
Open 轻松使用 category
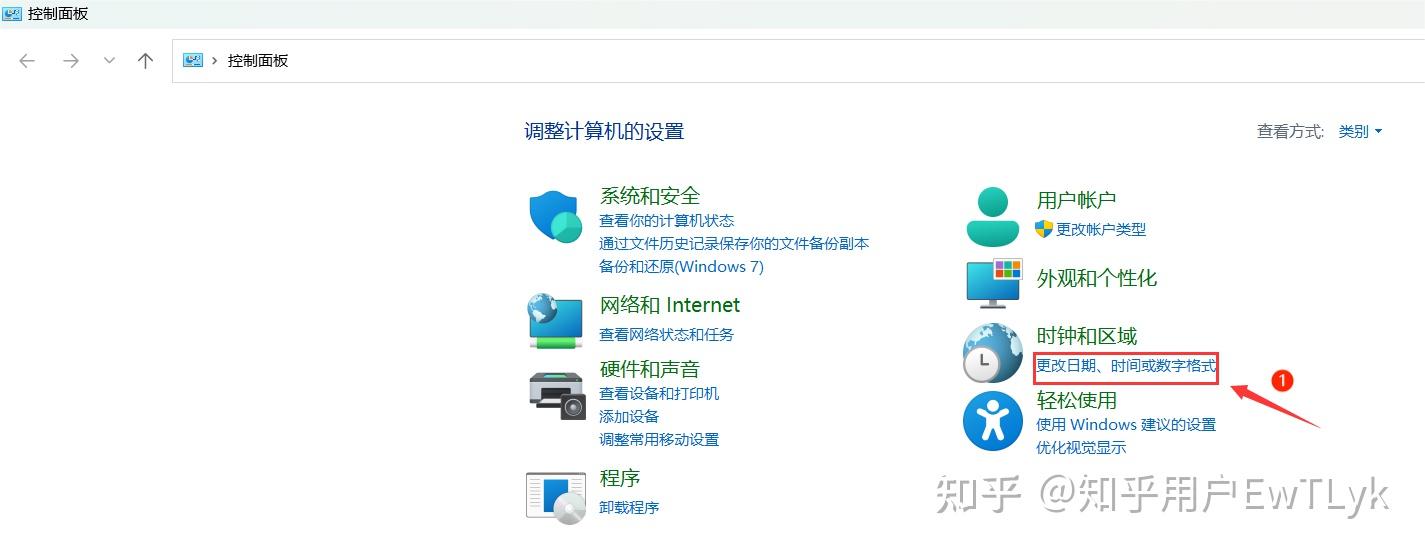[1077, 400]
